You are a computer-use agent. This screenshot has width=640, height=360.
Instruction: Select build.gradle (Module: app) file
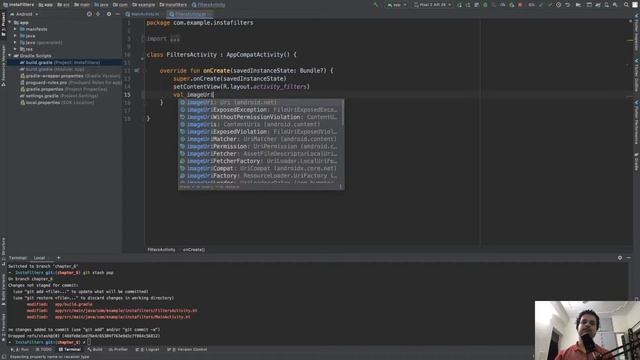point(64,69)
